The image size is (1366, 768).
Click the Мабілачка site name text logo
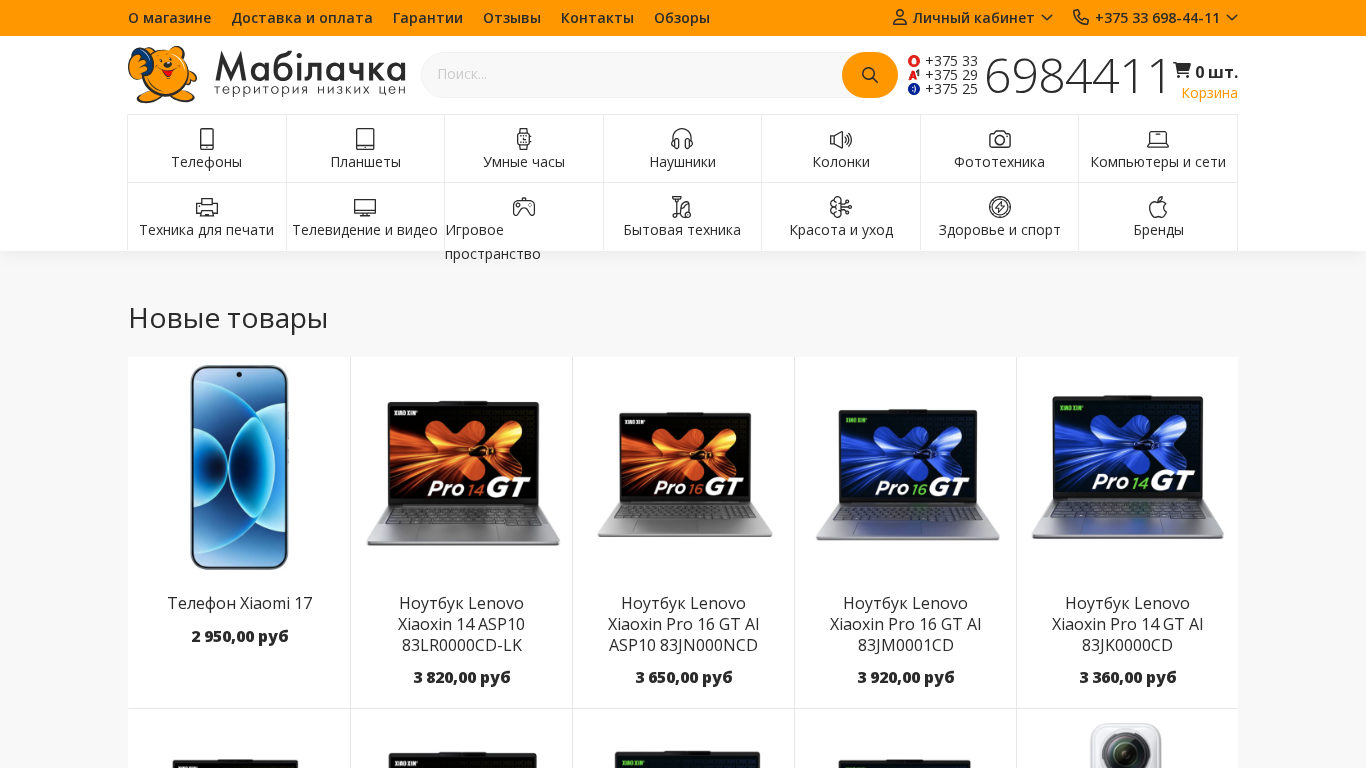pos(310,67)
